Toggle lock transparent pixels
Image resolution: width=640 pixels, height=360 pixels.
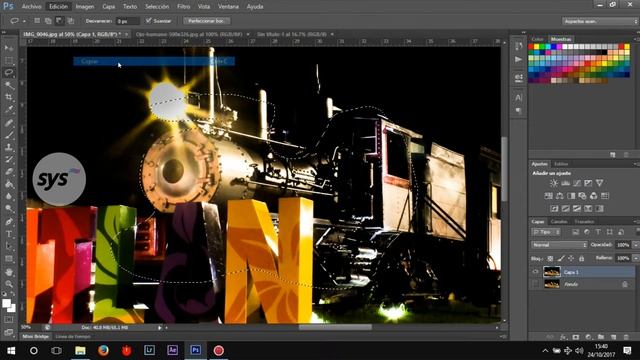550,258
